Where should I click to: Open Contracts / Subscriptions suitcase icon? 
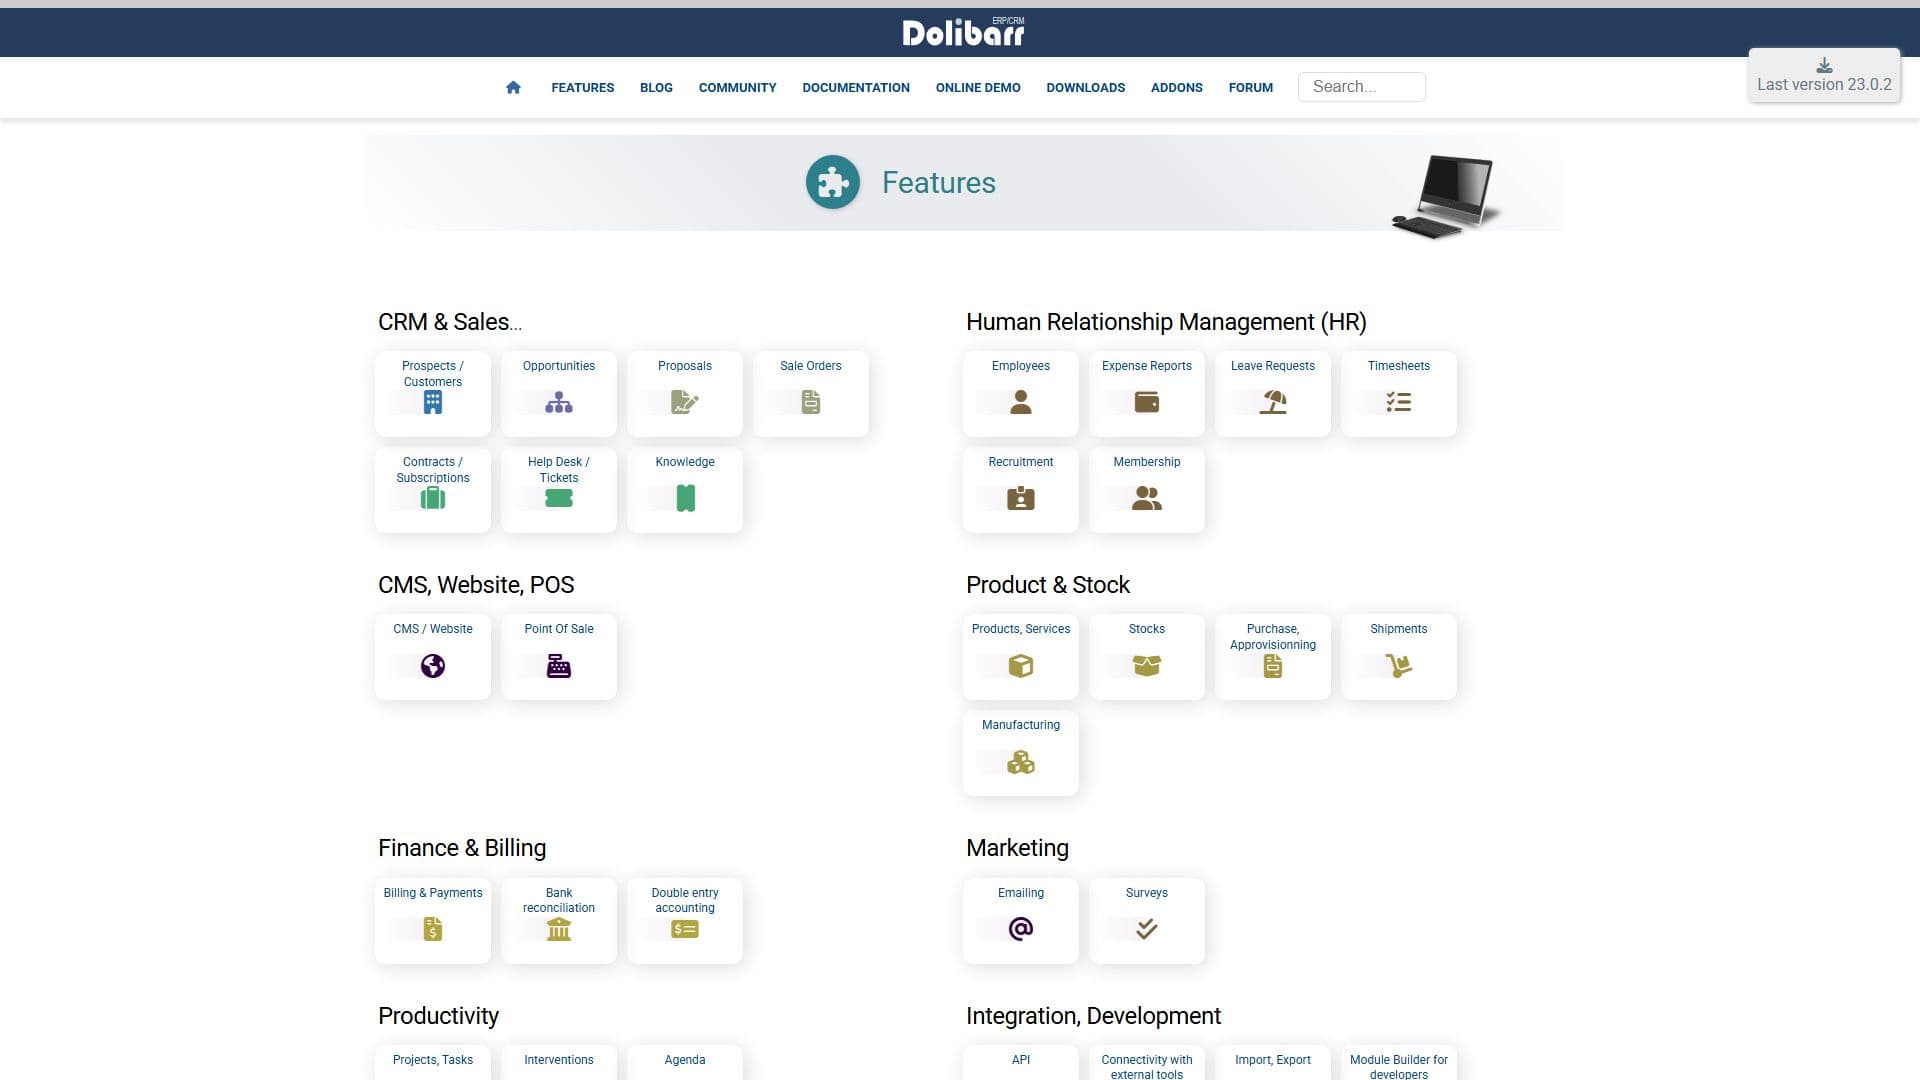[x=433, y=498]
